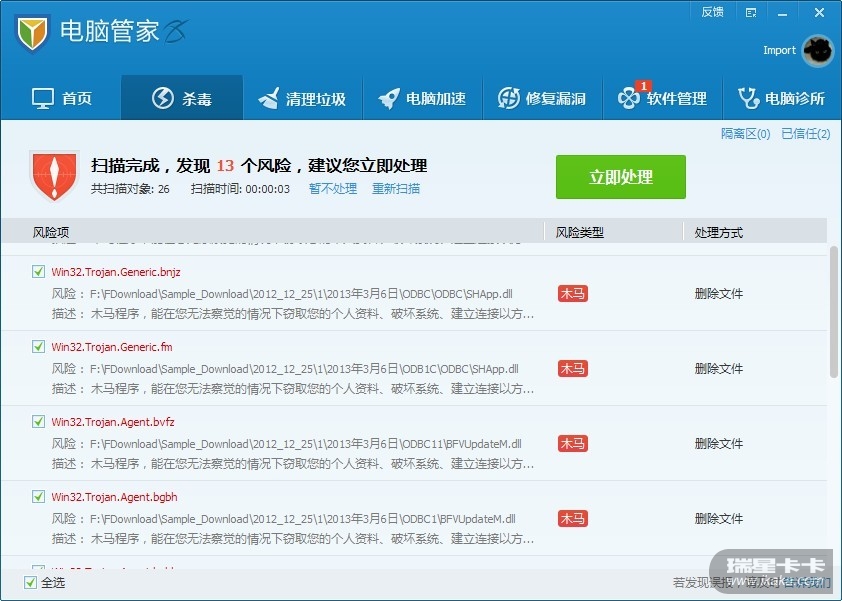Click the 处理方式 column header
Viewport: 842px width, 601px height.
click(x=718, y=233)
